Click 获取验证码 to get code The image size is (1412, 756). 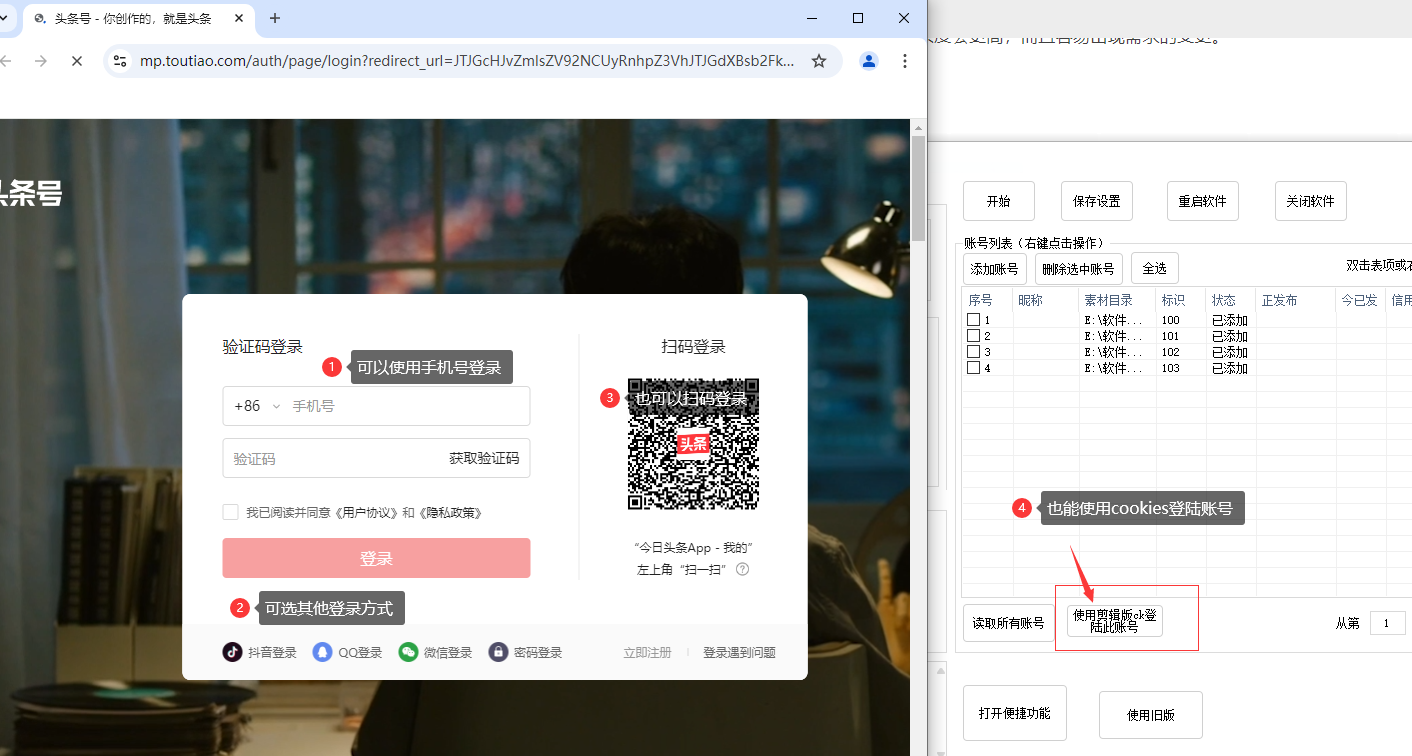[x=484, y=459]
